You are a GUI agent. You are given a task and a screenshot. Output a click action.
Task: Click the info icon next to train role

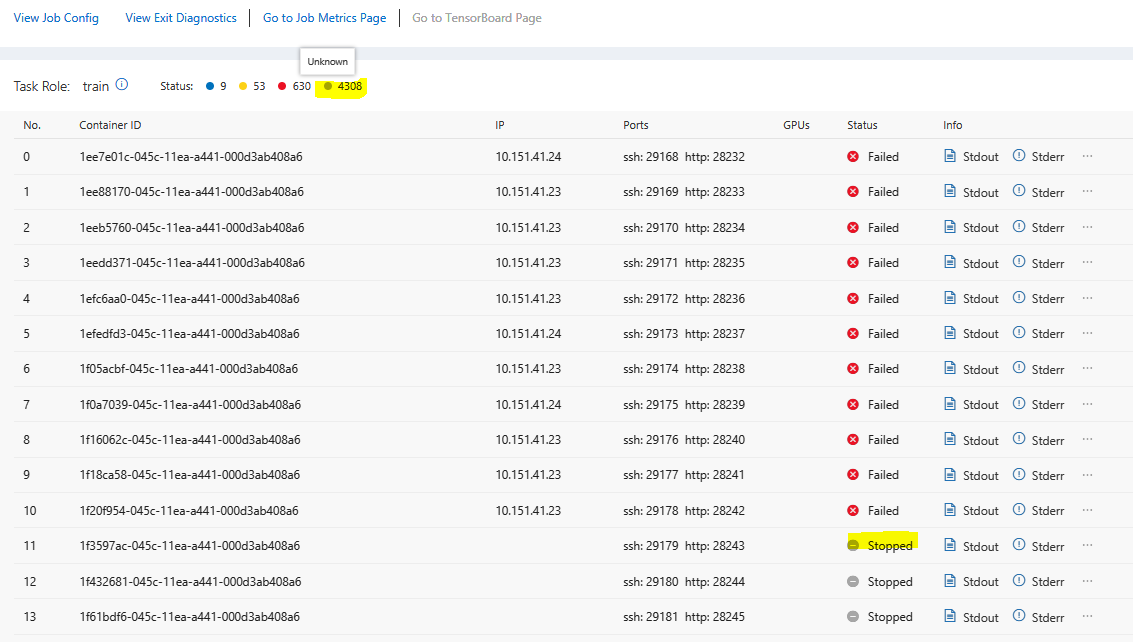point(122,85)
